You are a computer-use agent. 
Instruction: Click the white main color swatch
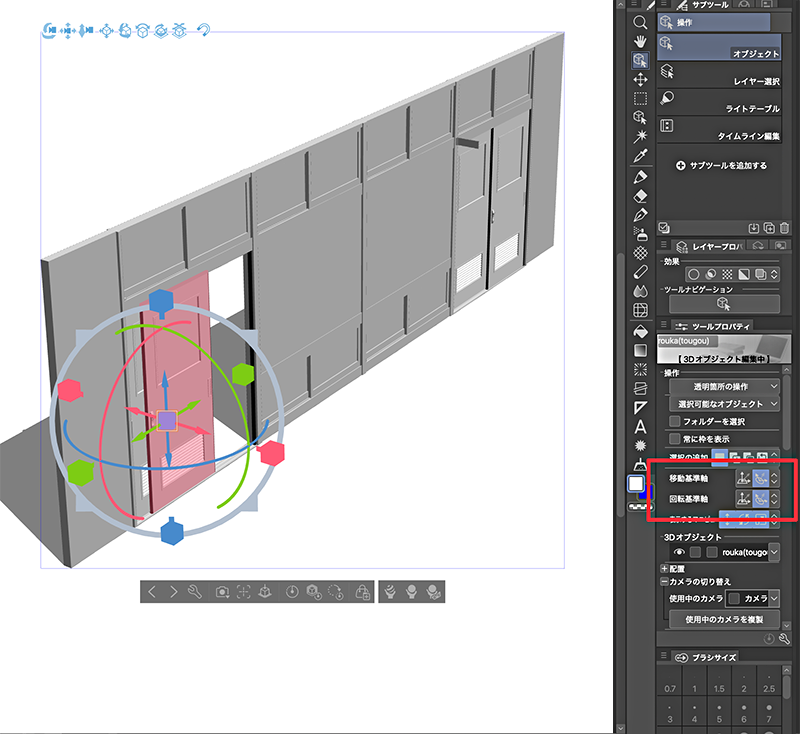pos(636,484)
